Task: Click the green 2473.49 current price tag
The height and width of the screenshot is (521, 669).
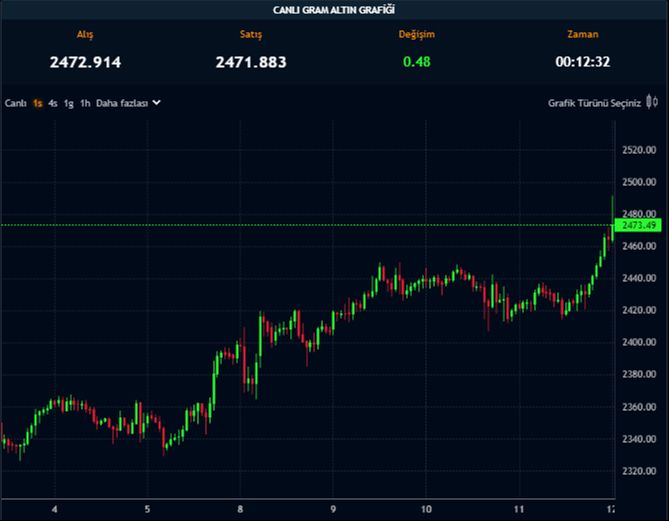Action: click(638, 225)
